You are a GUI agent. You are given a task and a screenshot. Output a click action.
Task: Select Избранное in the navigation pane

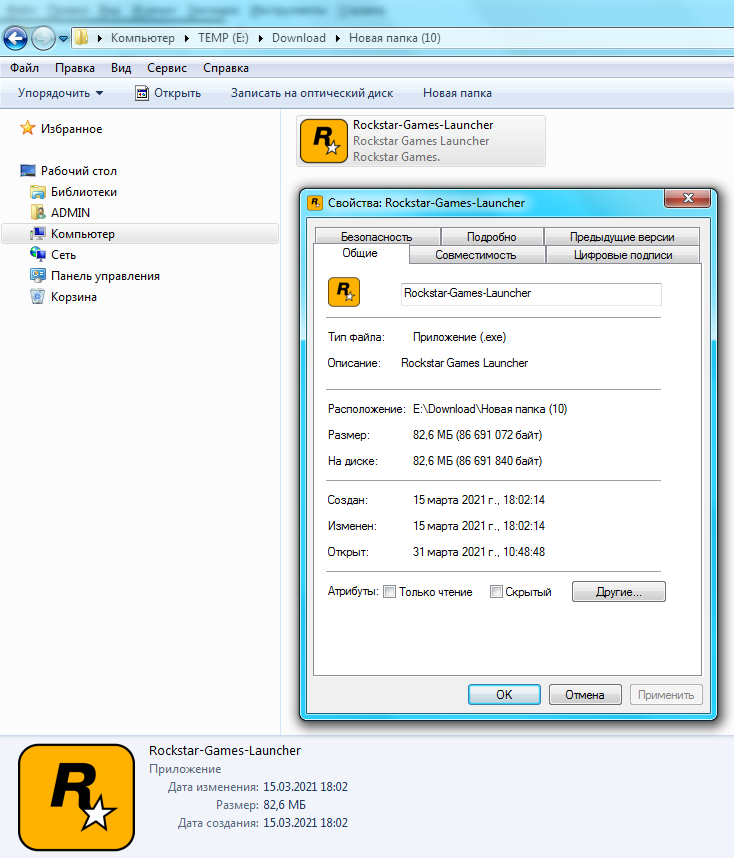[72, 129]
